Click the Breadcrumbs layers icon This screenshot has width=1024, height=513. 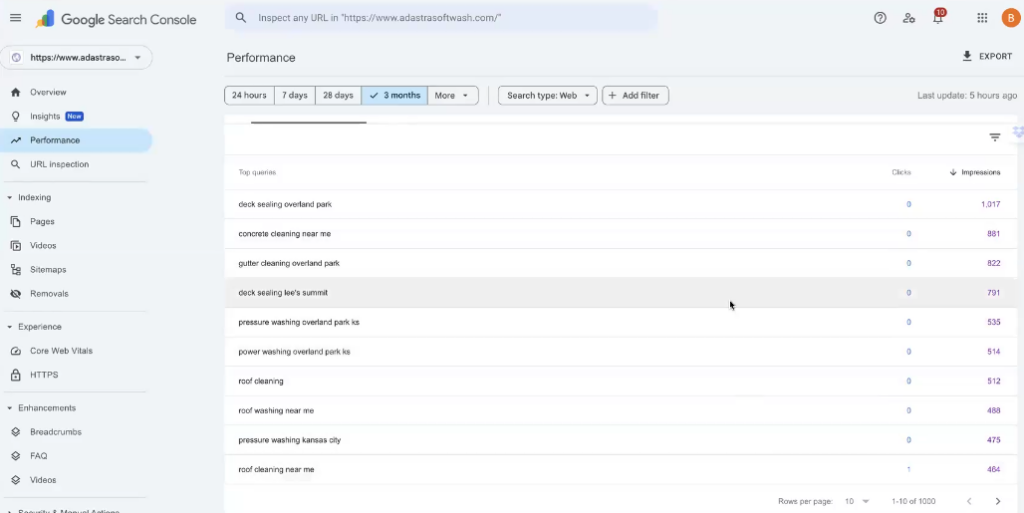click(x=16, y=432)
